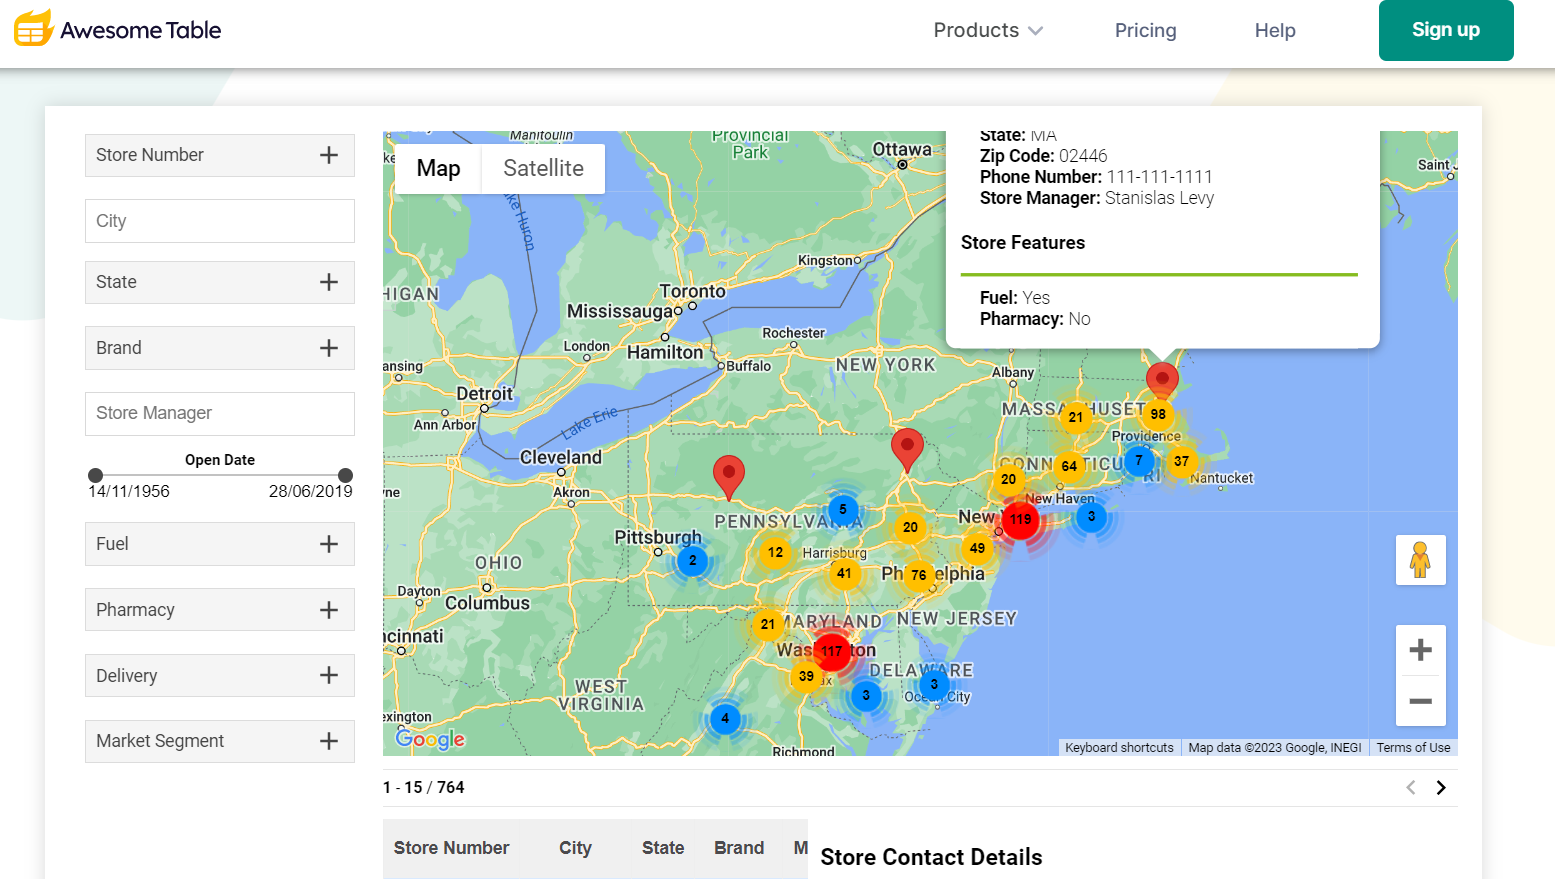
Task: Expand the State filter
Action: tap(220, 282)
